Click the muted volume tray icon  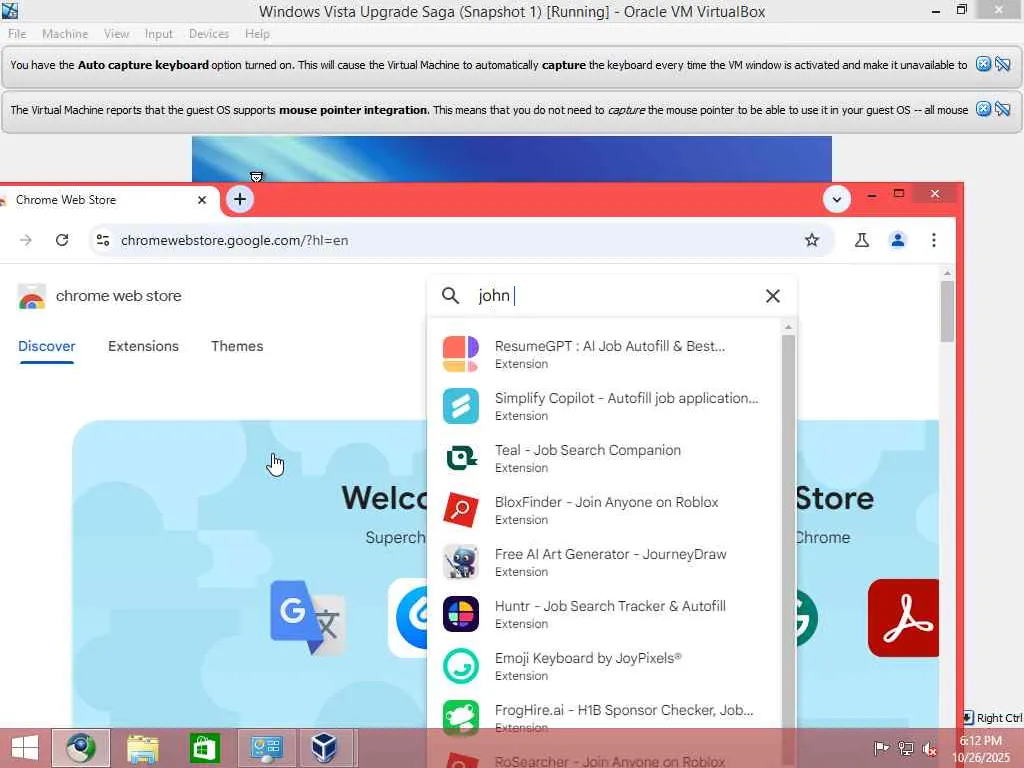click(x=930, y=748)
